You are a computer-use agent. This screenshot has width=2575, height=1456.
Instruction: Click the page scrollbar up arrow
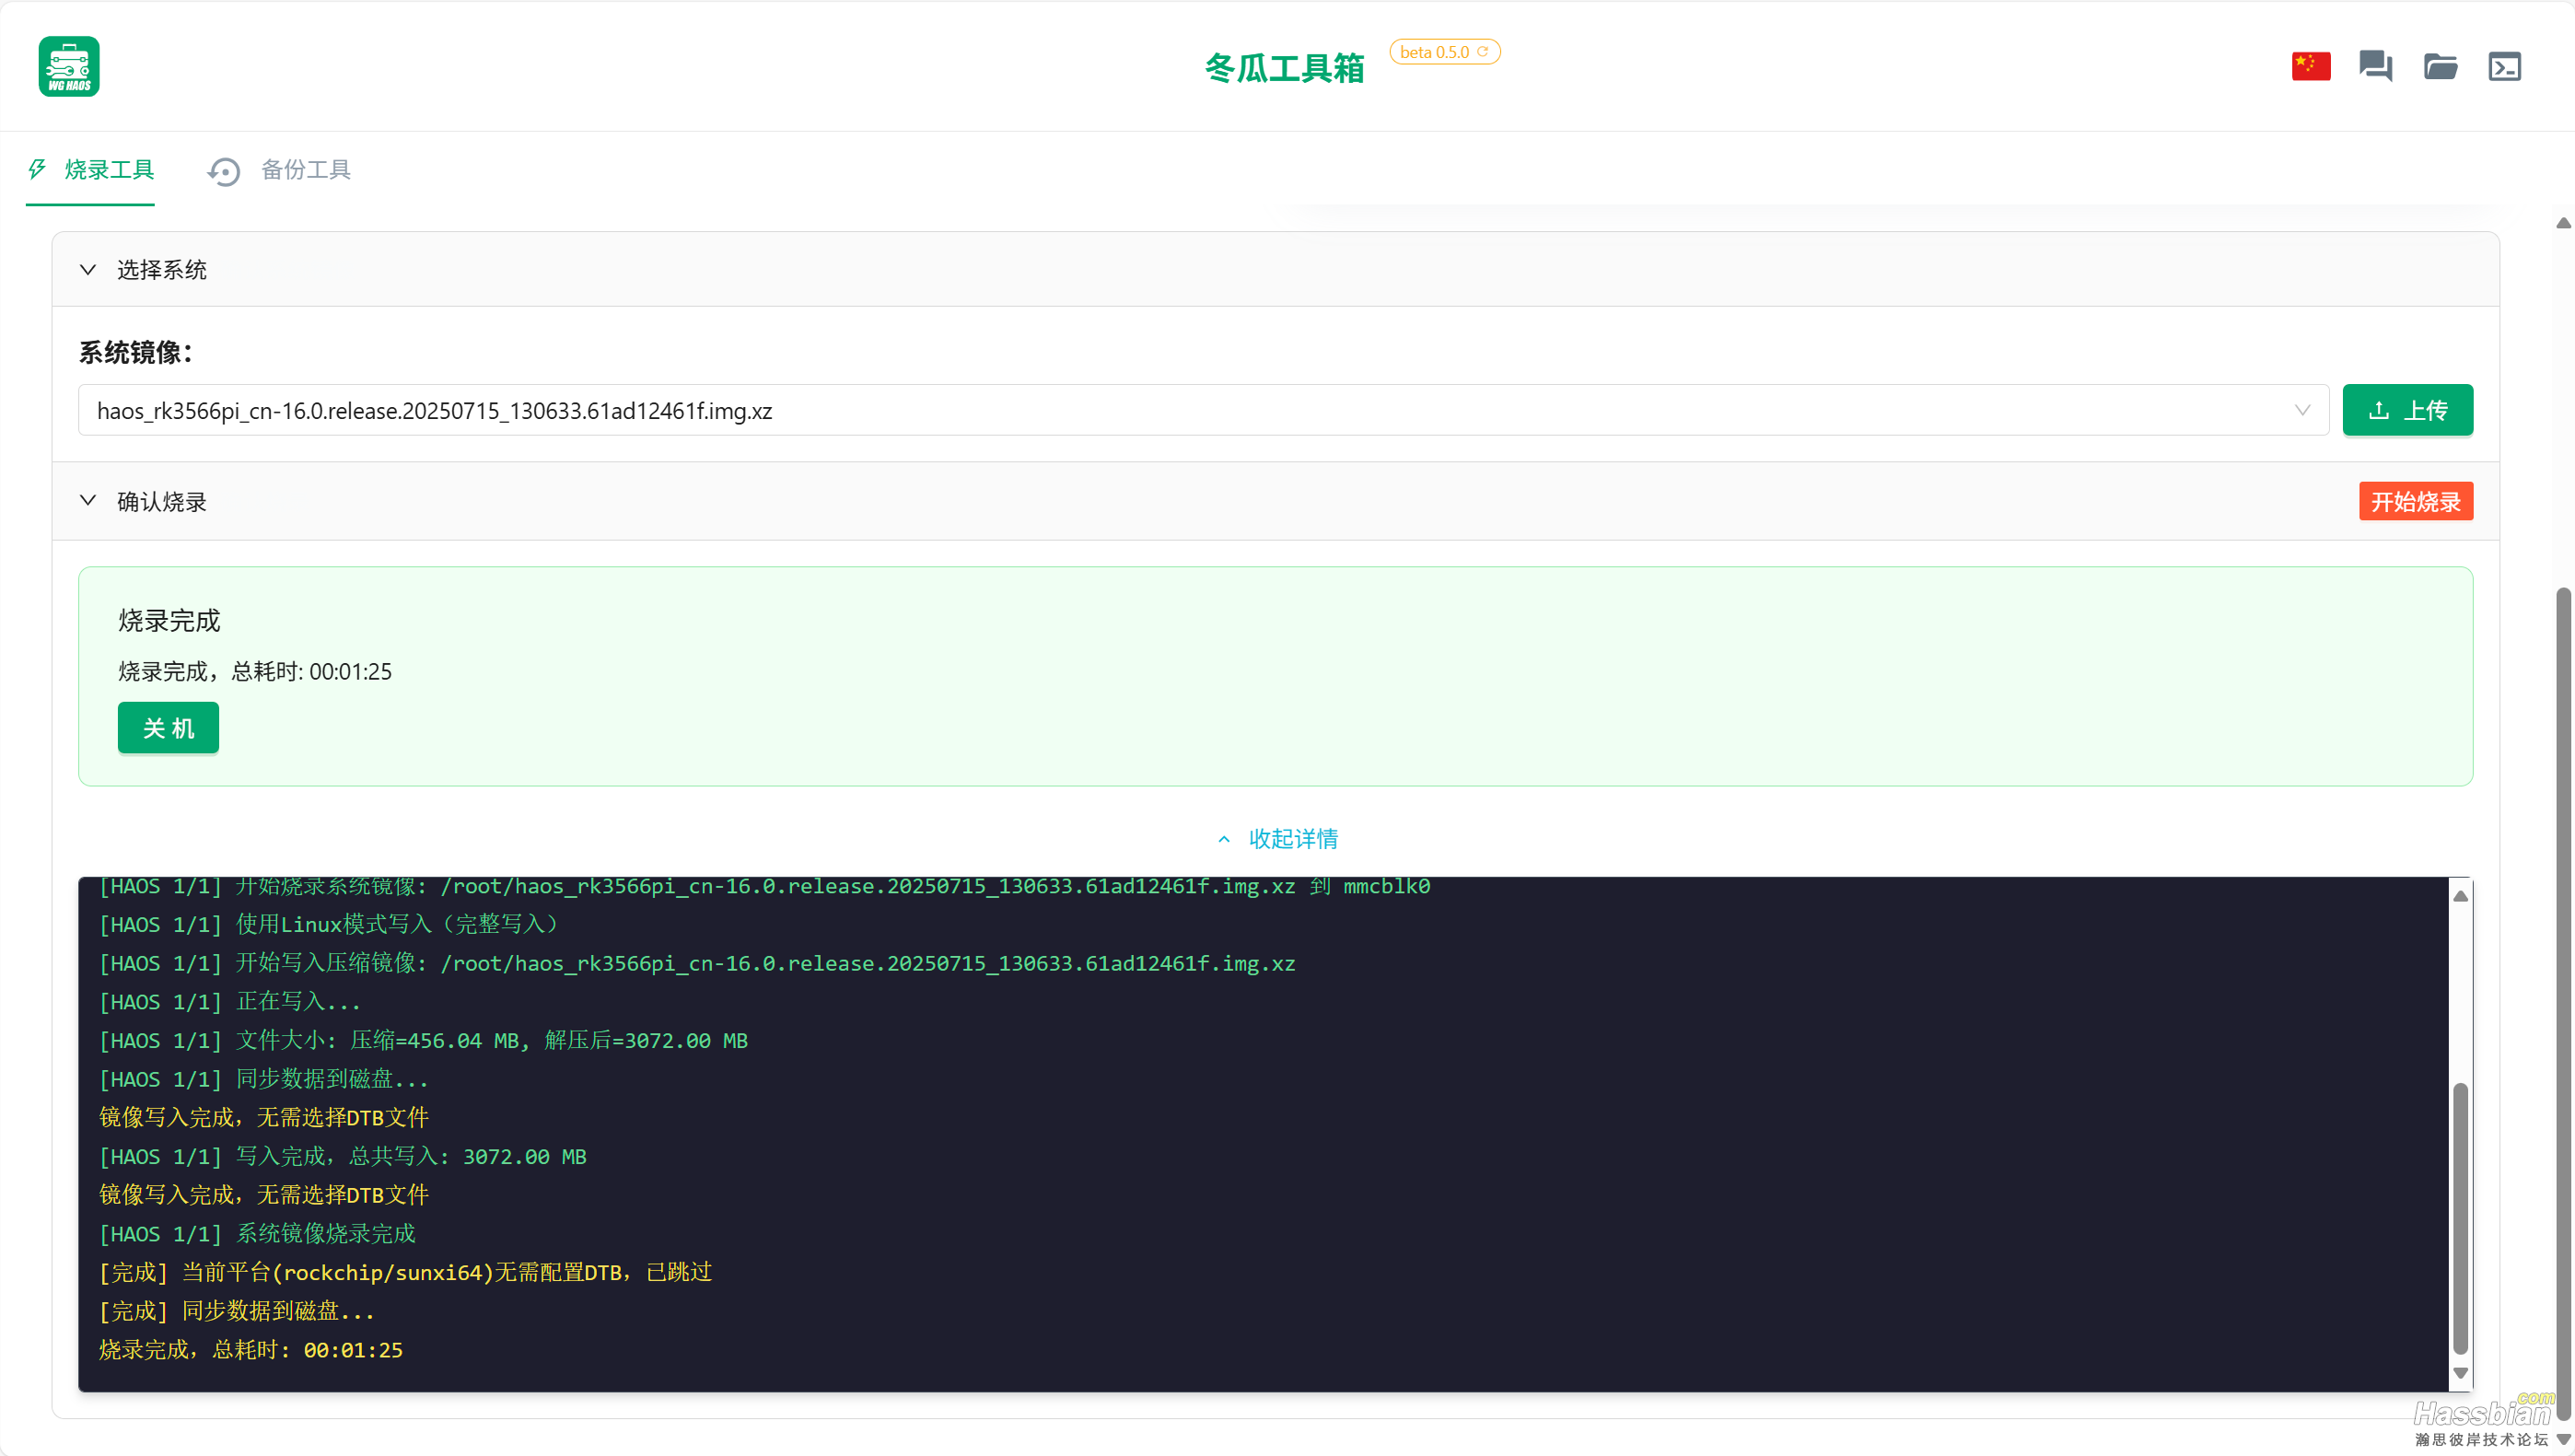[2563, 223]
